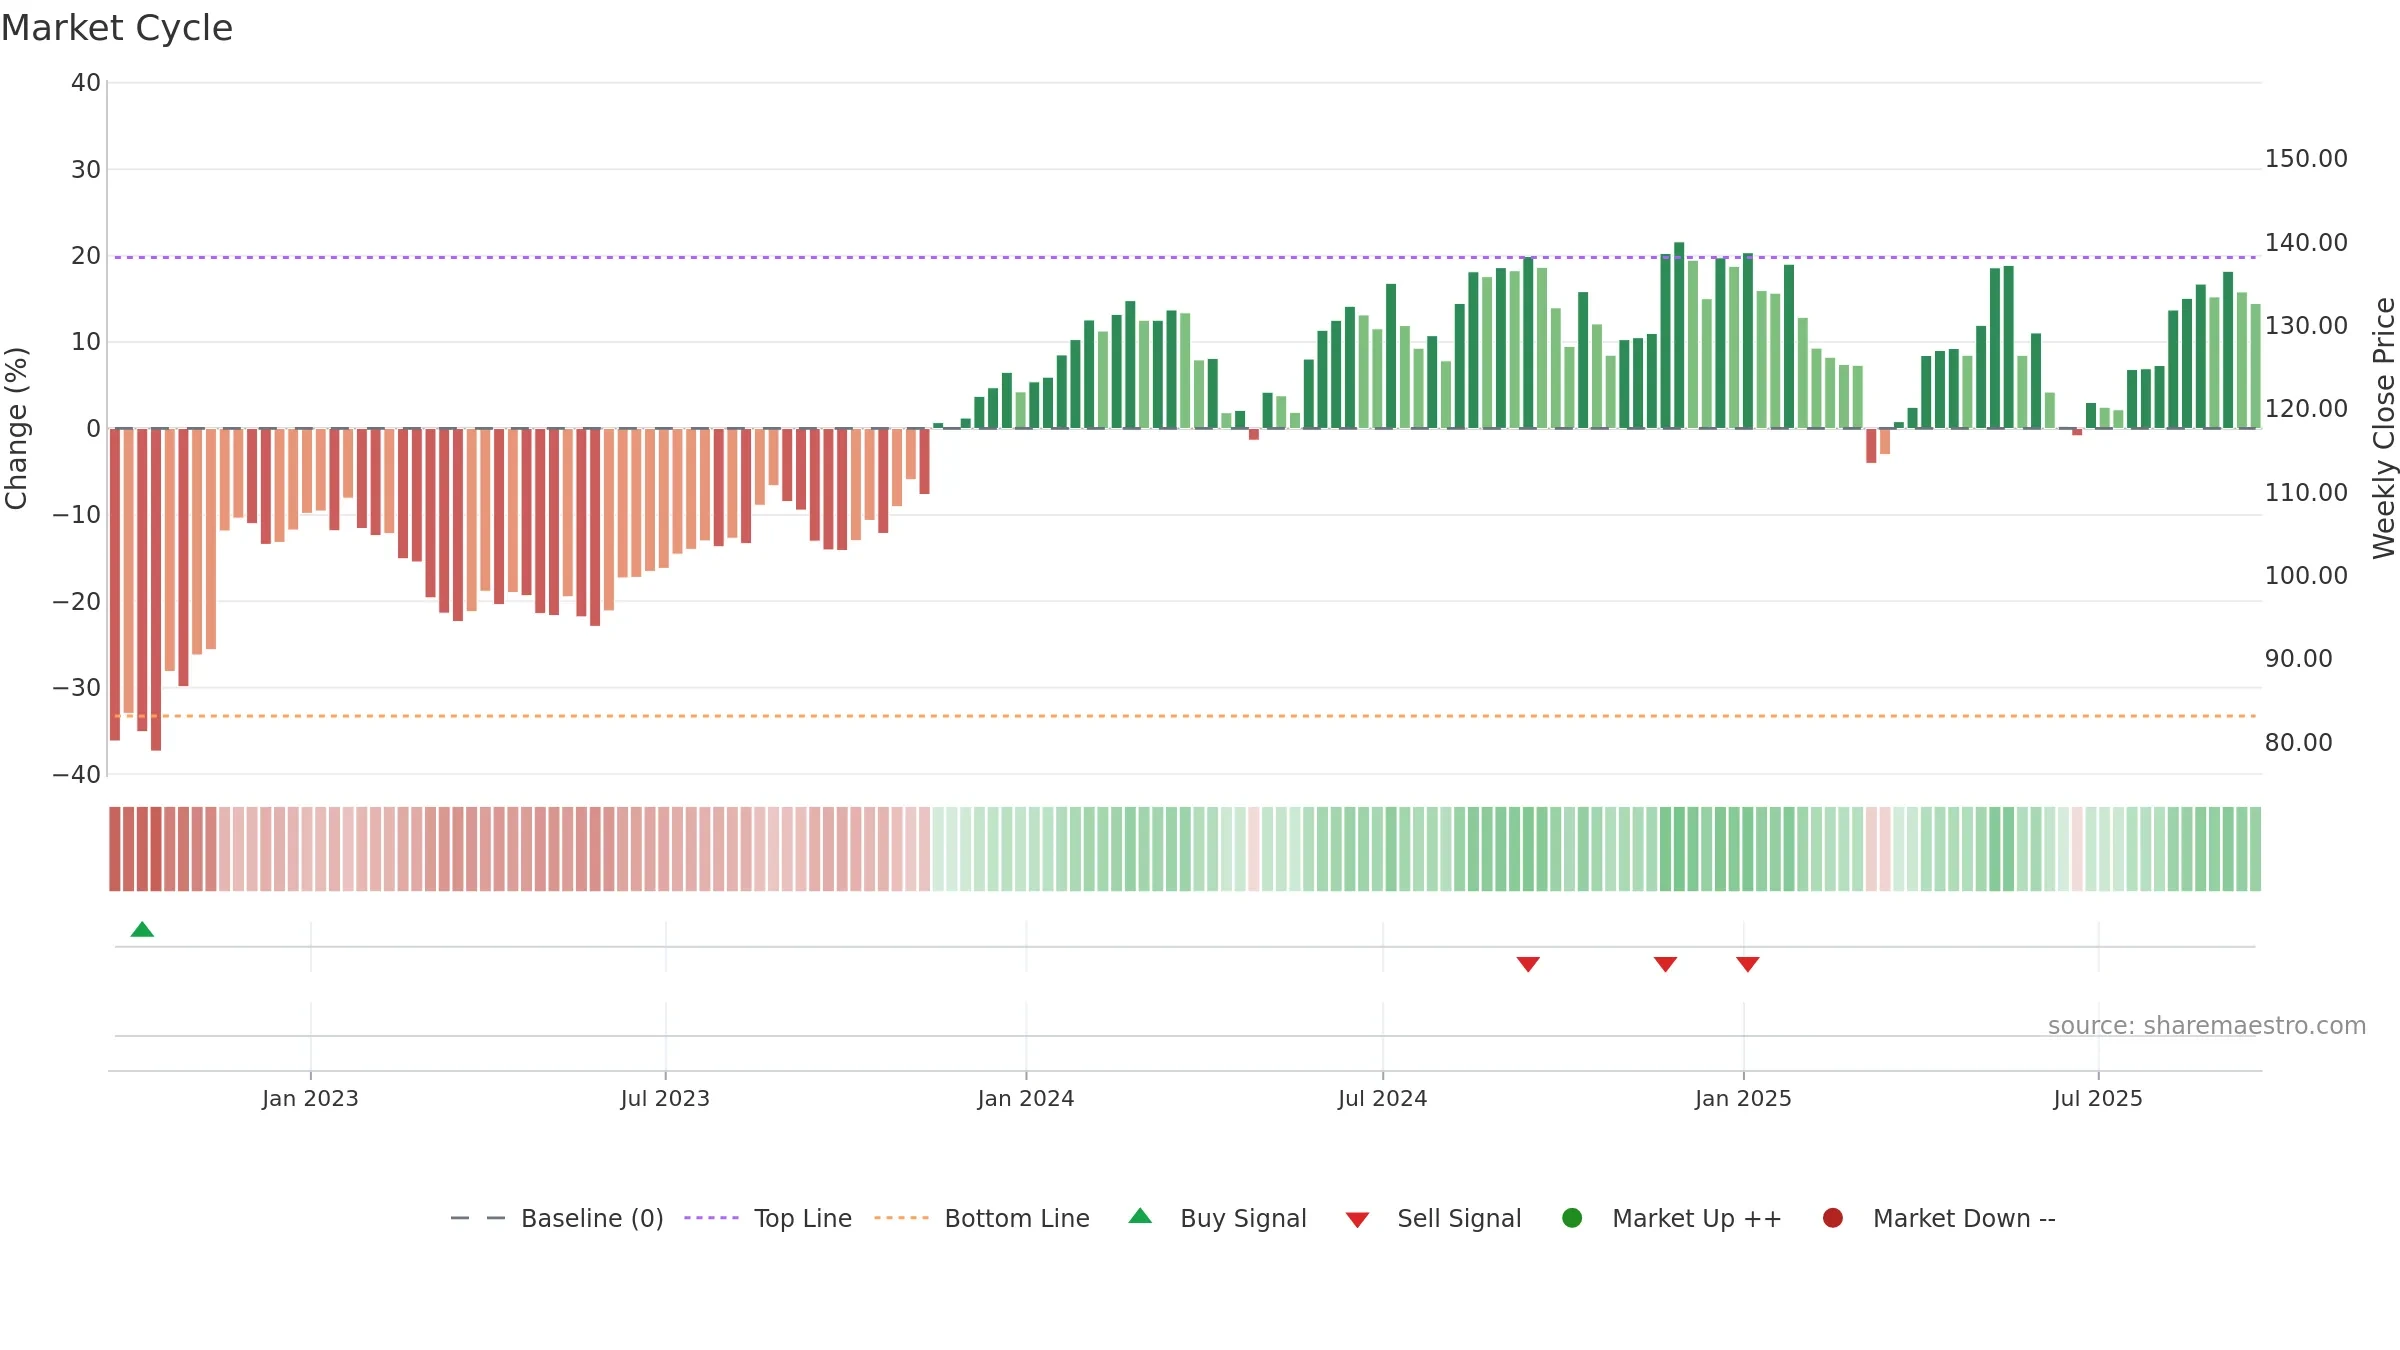Toggle the 'Baseline (0)' legend label
This screenshot has width=2400, height=1350.
click(592, 1219)
